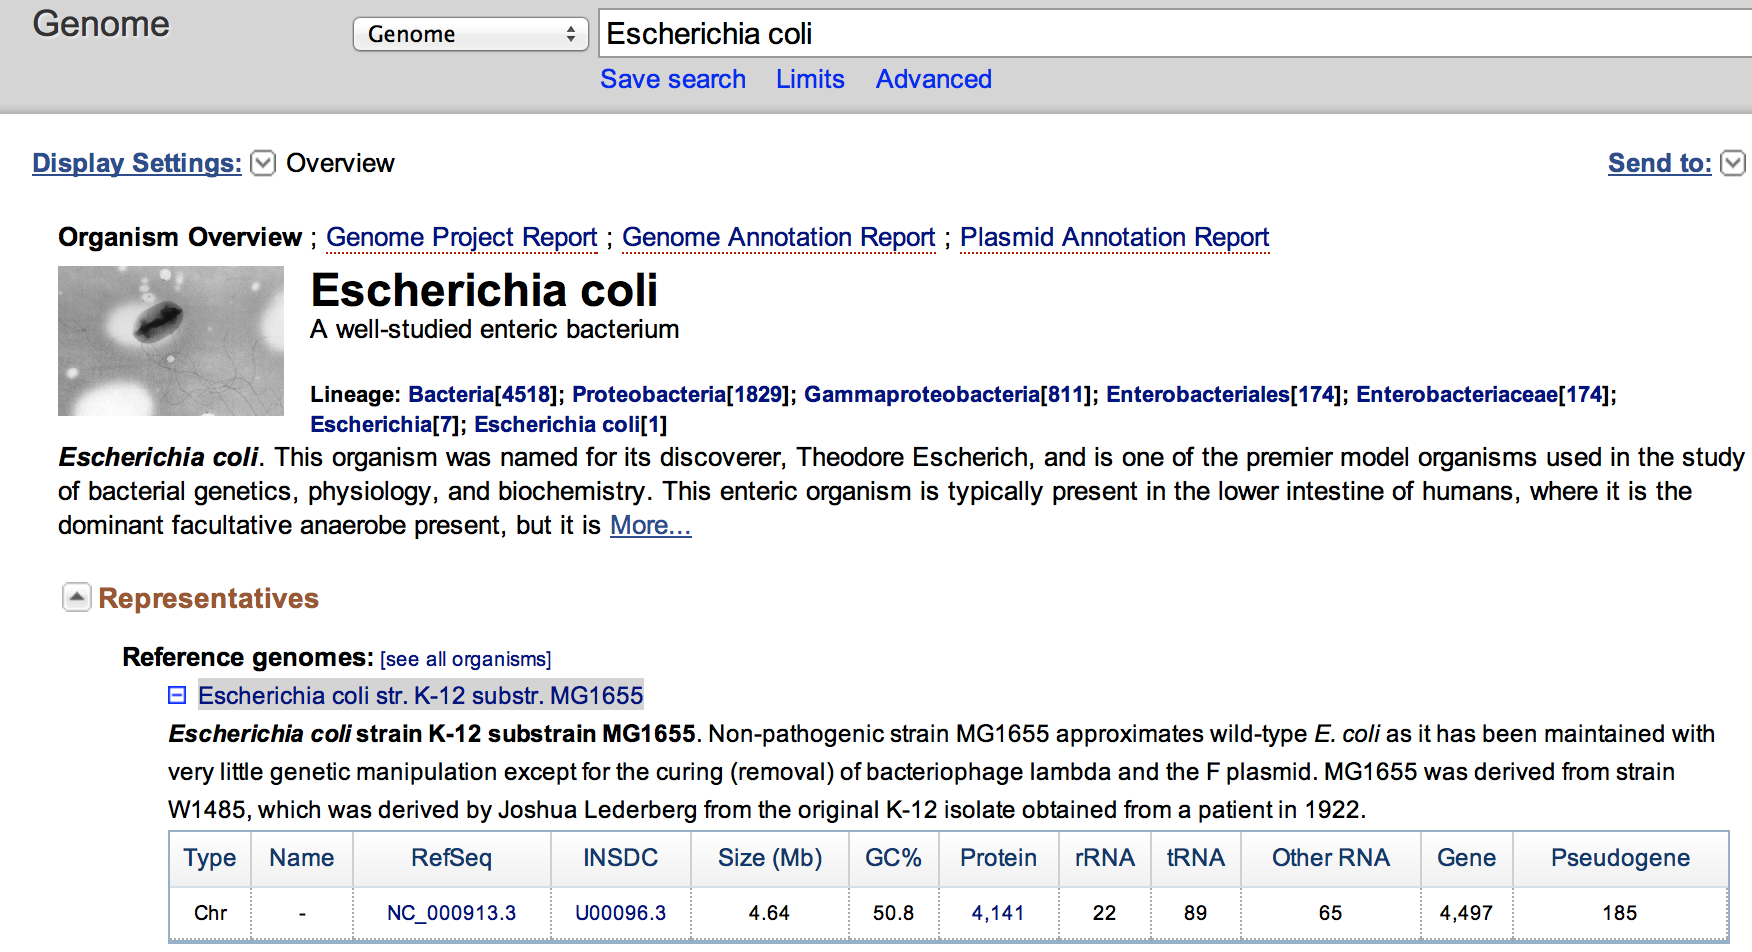Image resolution: width=1752 pixels, height=952 pixels.
Task: Open the 4,141 protein list
Action: click(998, 912)
